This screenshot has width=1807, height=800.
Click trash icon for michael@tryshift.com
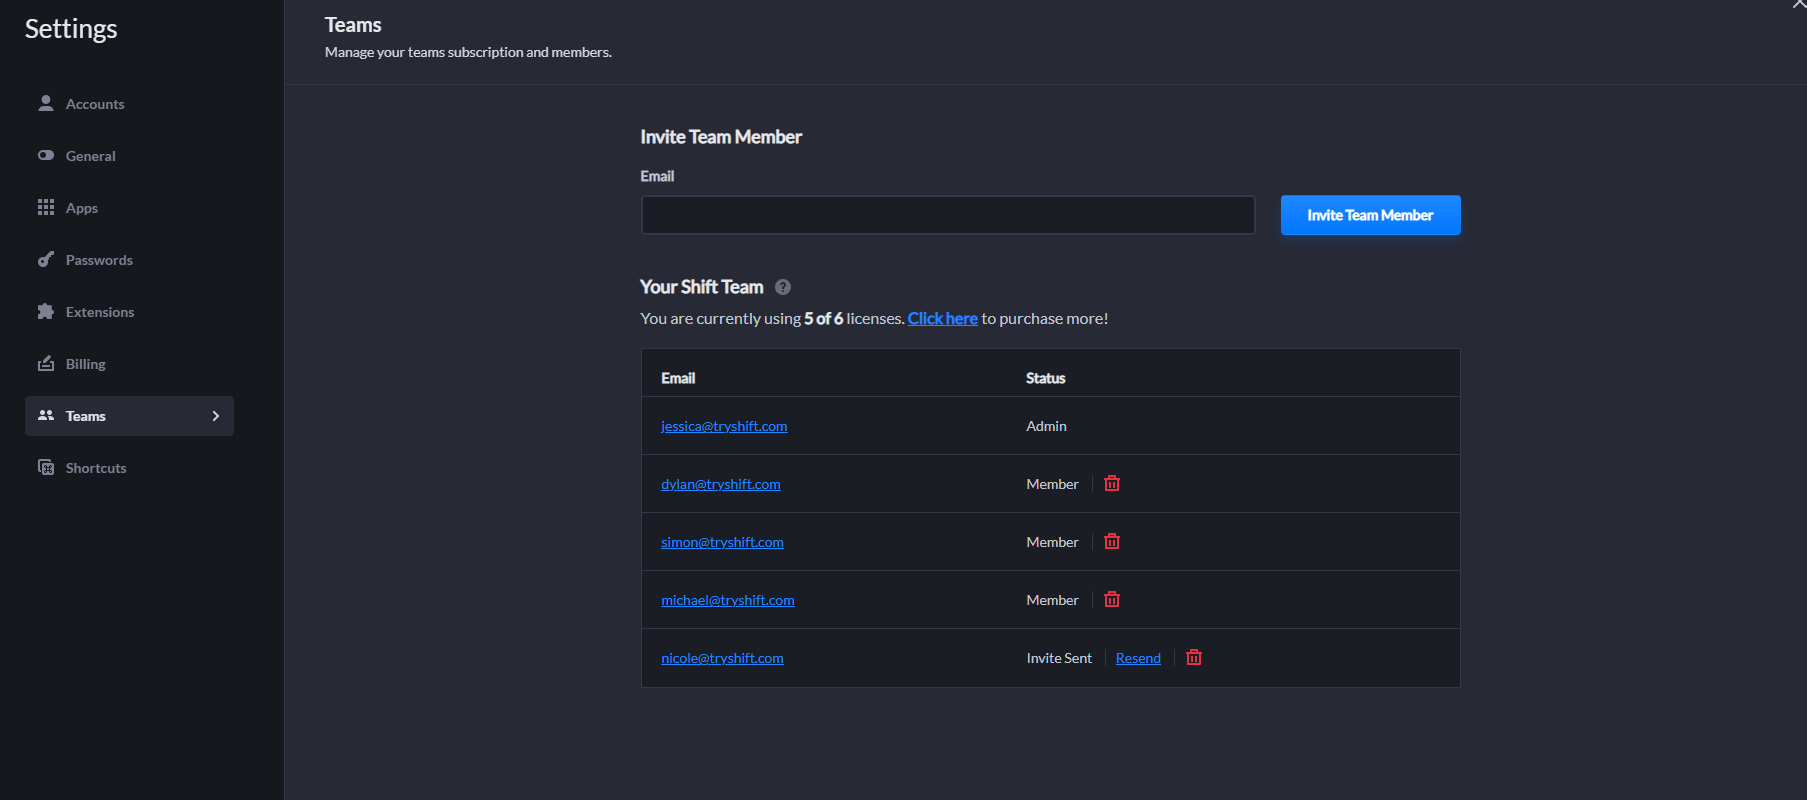(x=1111, y=600)
